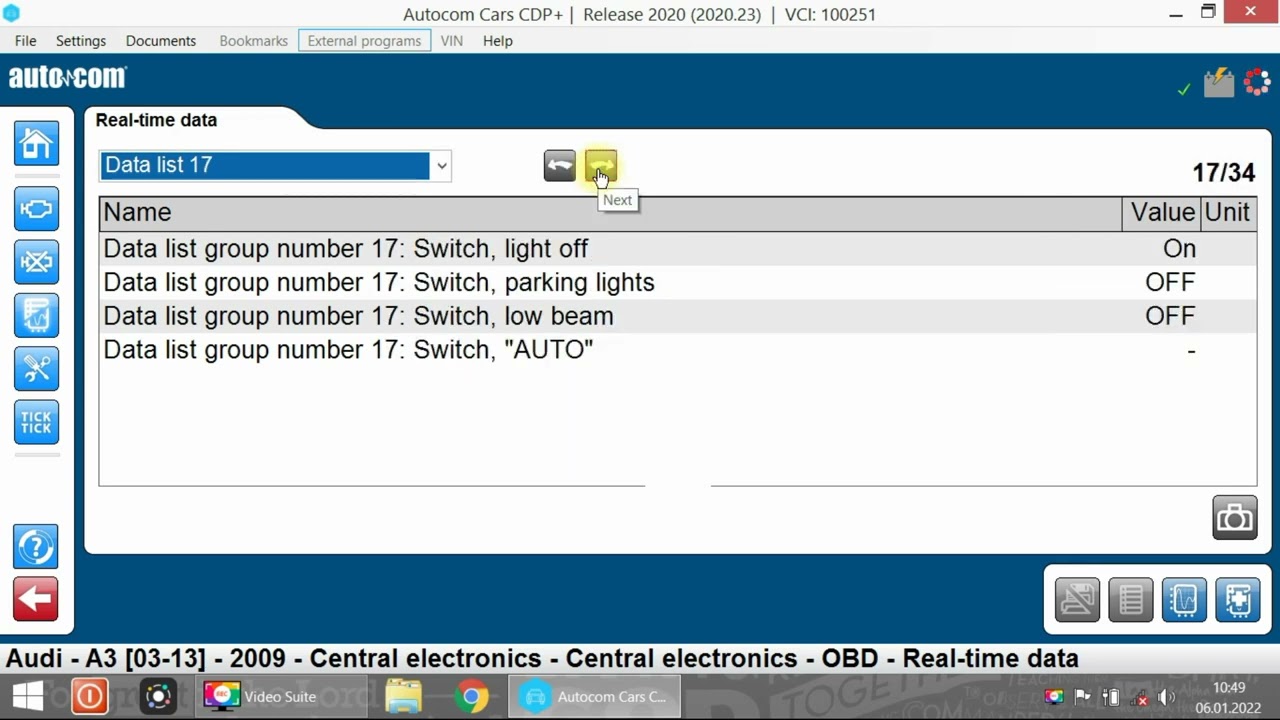Open the File Explorer taskbar icon
The image size is (1280, 720).
coord(403,696)
